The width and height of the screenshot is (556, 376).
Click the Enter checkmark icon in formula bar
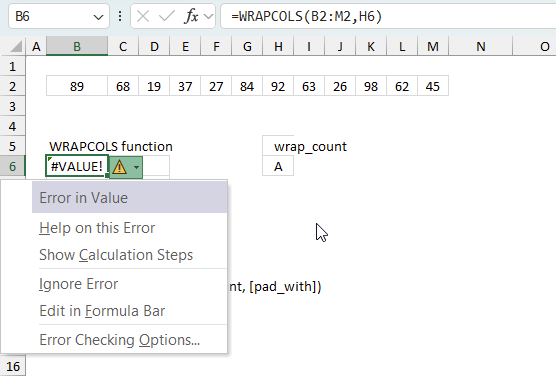coord(167,16)
